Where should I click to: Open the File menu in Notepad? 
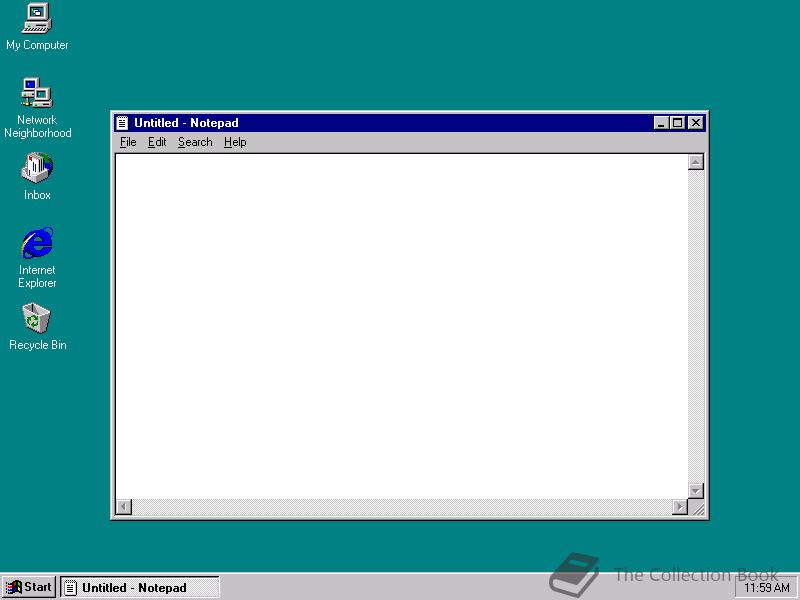[128, 142]
